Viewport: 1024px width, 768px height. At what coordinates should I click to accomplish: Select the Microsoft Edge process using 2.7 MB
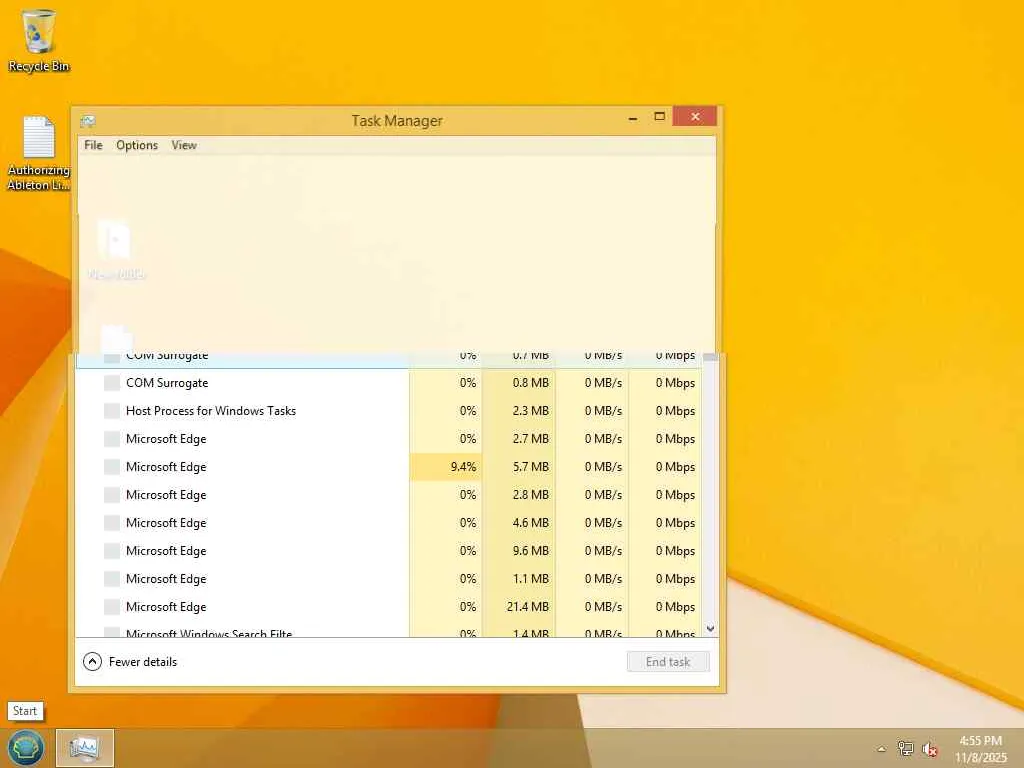[389, 439]
